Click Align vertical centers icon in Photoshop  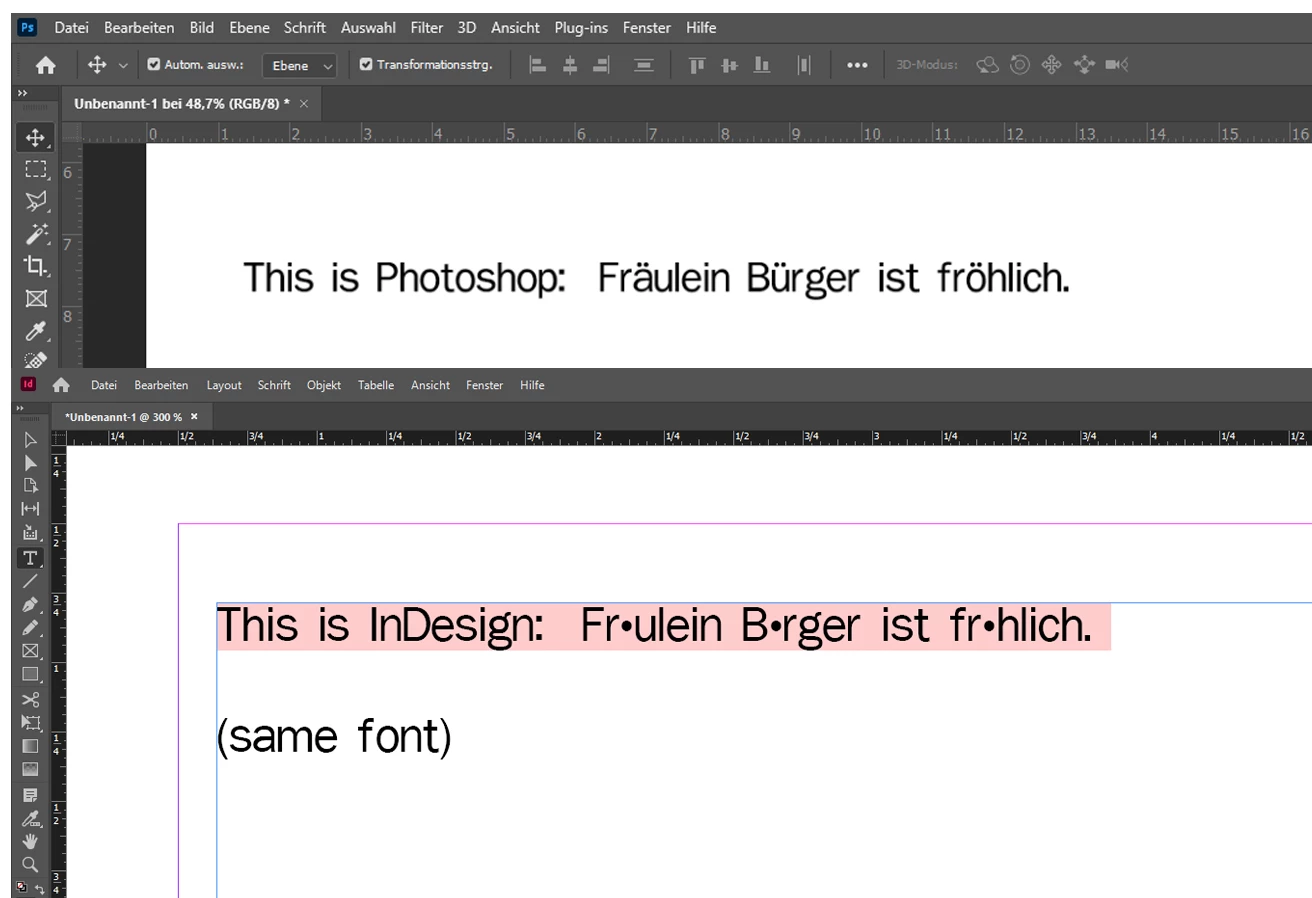point(729,65)
